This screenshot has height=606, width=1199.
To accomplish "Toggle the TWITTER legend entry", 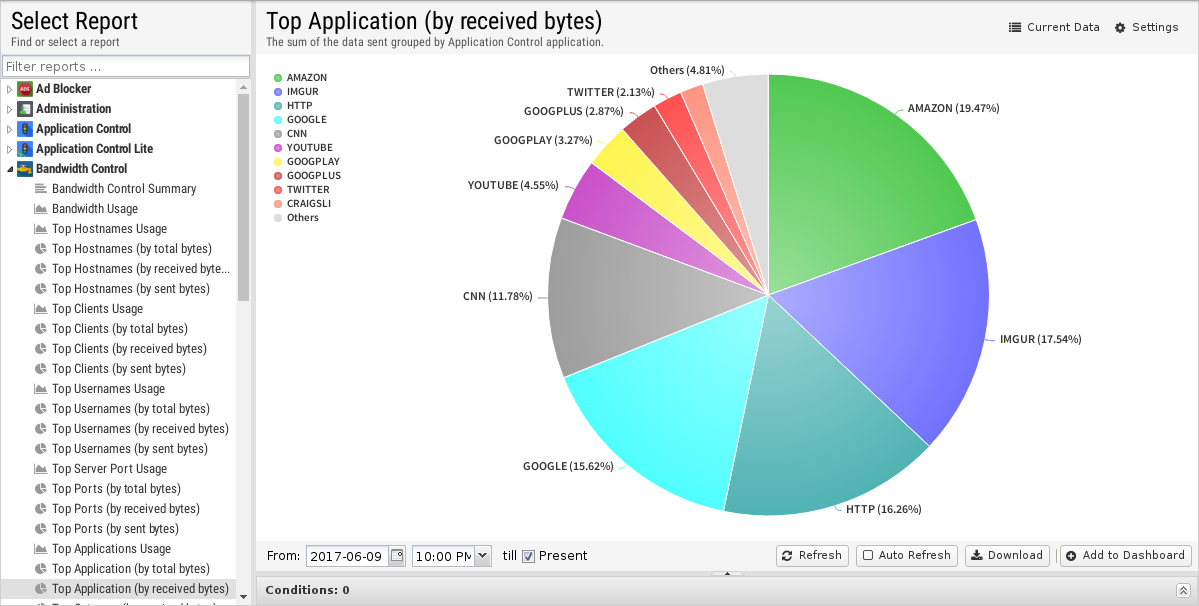I will click(x=301, y=190).
